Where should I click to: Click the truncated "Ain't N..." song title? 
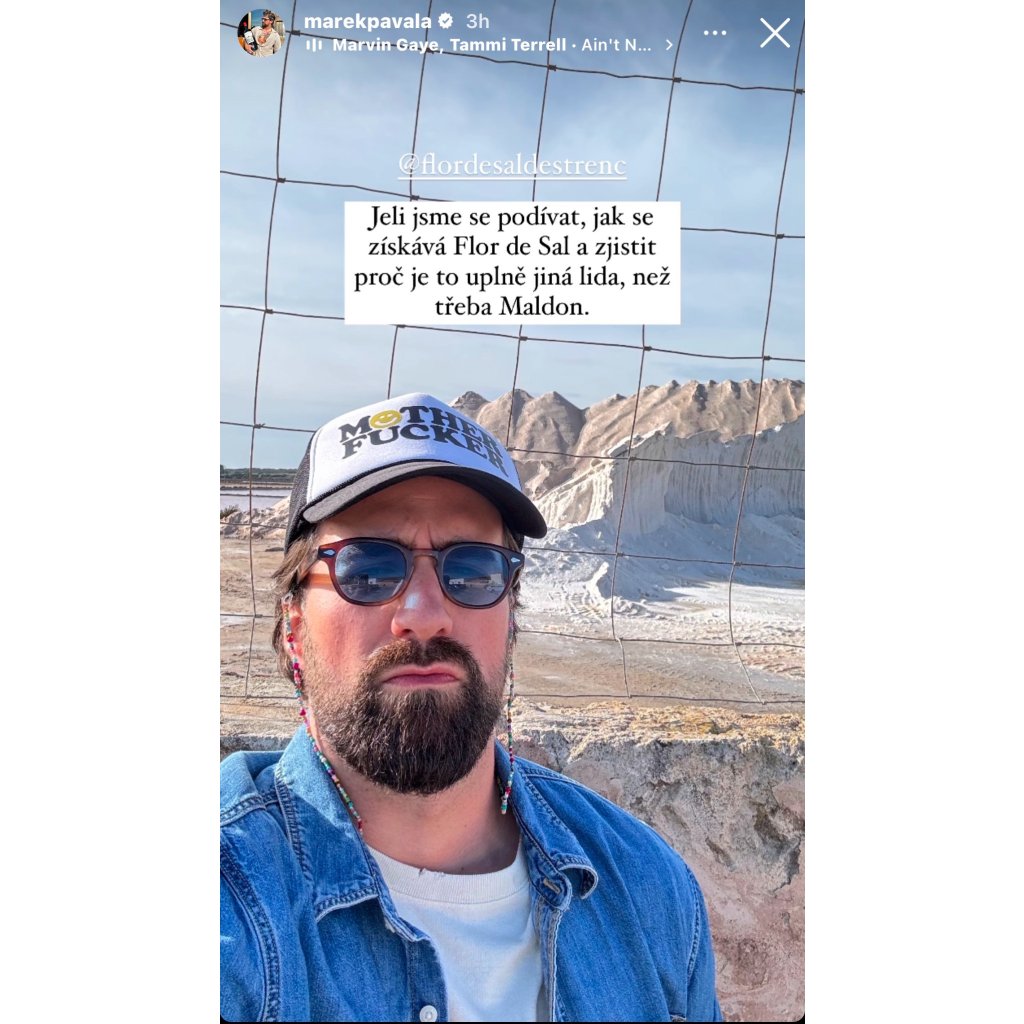pyautogui.click(x=616, y=45)
